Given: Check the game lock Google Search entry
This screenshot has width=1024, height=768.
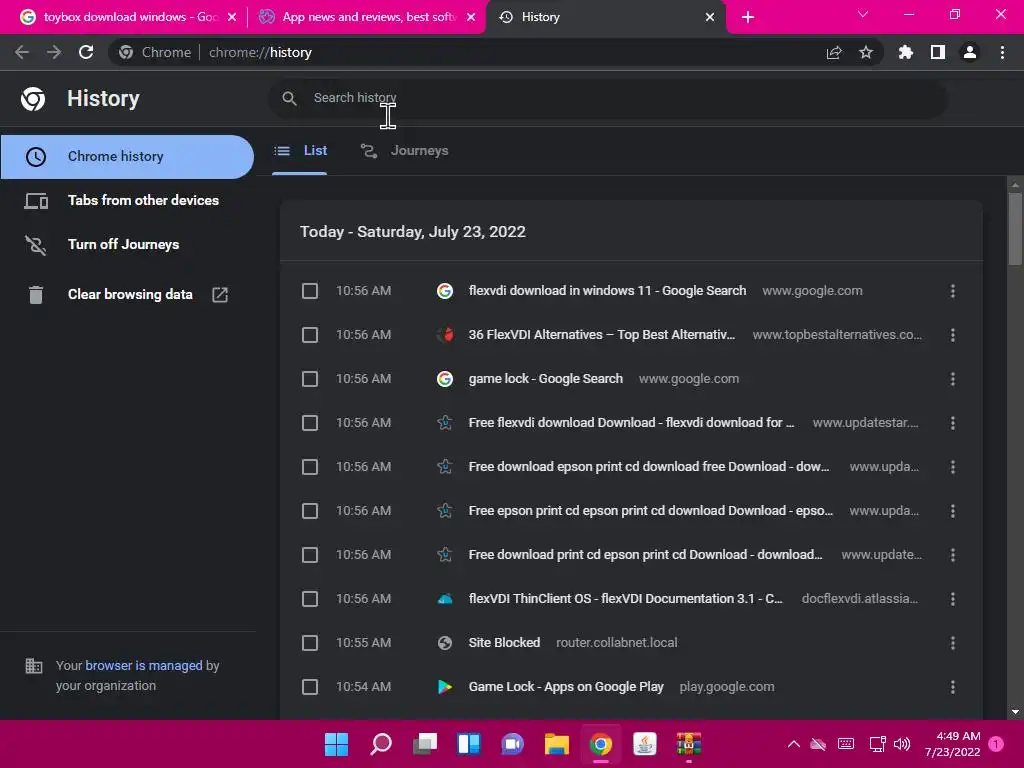Looking at the screenshot, I should [310, 379].
